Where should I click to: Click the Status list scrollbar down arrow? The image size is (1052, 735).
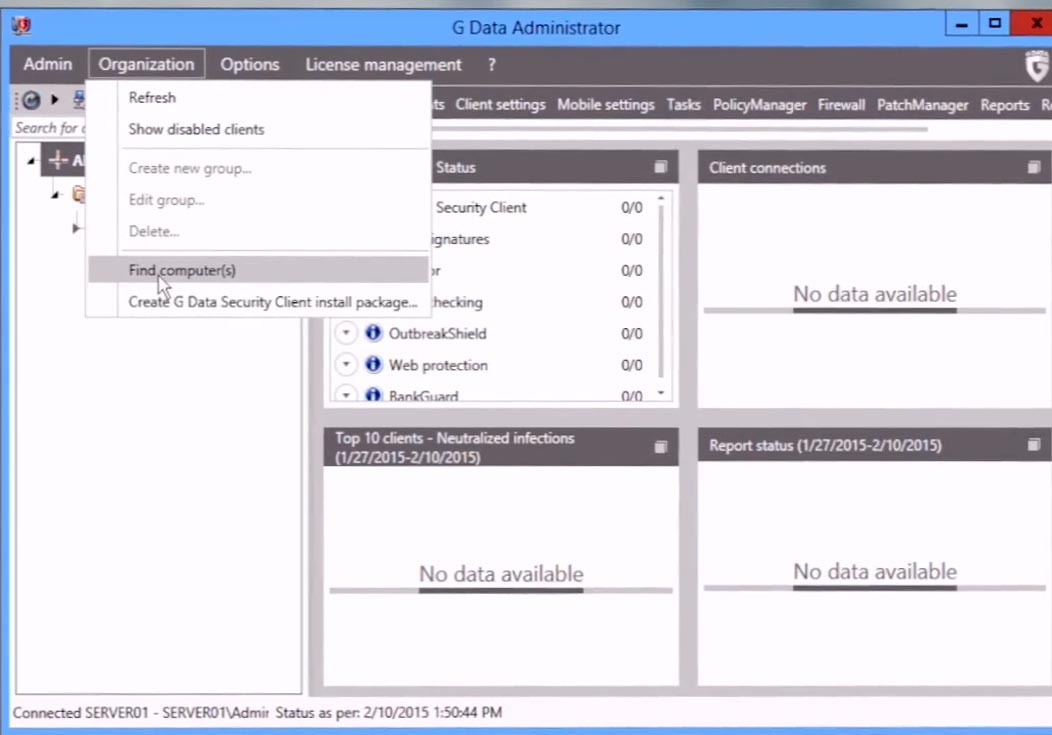click(661, 393)
